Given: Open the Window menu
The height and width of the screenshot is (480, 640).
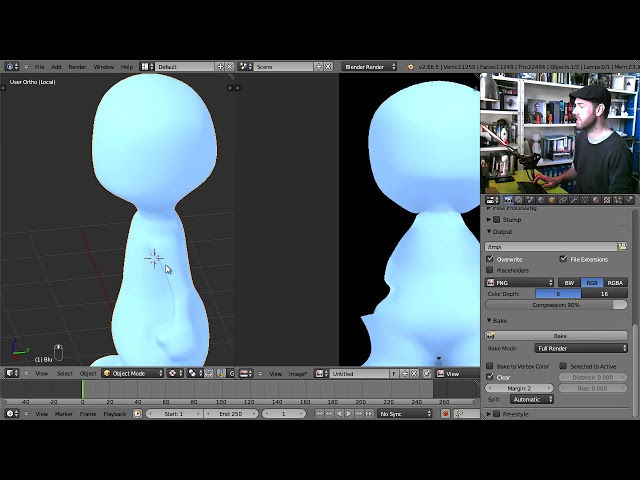Looking at the screenshot, I should point(104,67).
